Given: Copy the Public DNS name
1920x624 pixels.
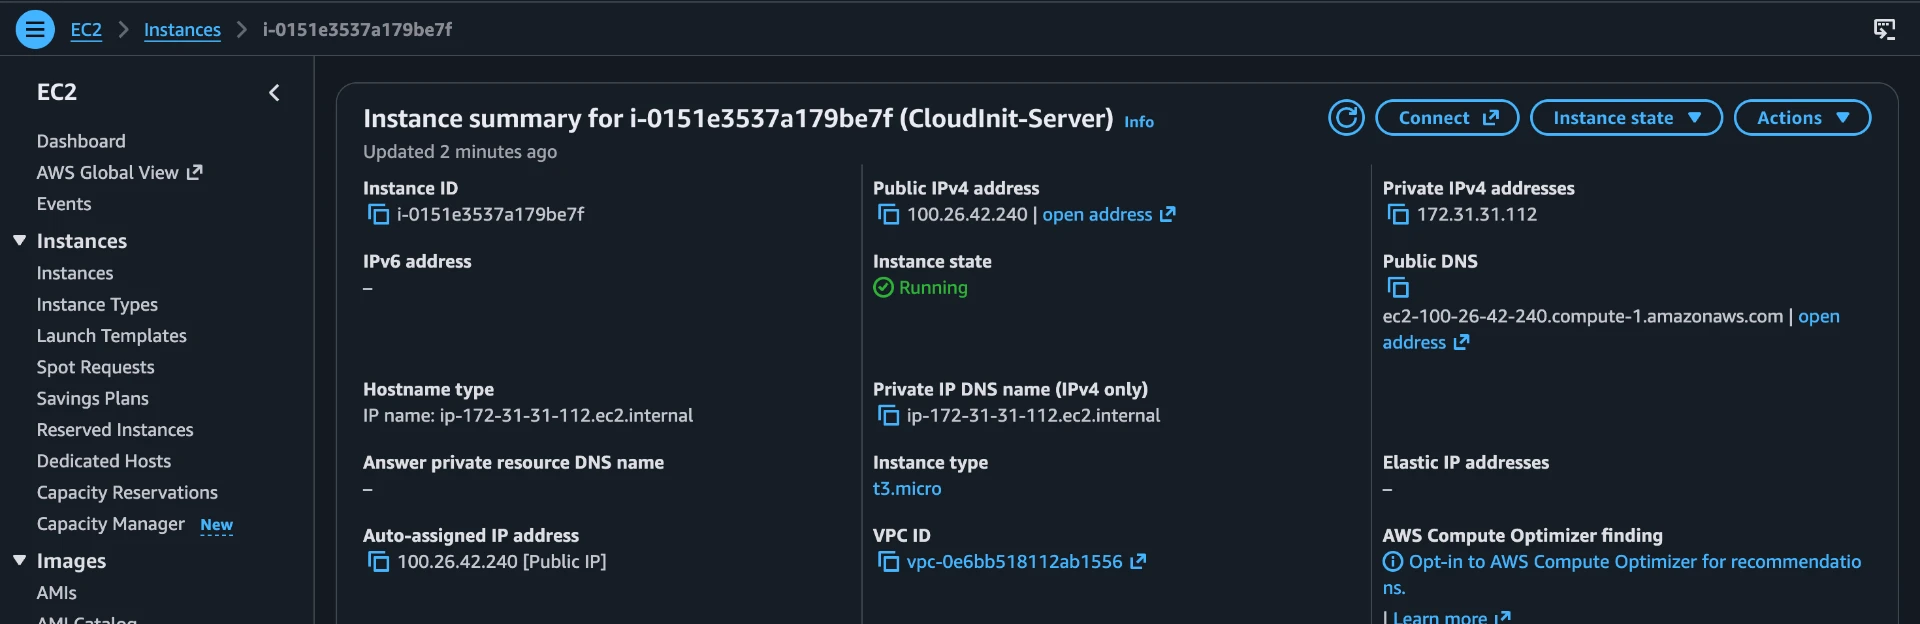Looking at the screenshot, I should tap(1398, 288).
